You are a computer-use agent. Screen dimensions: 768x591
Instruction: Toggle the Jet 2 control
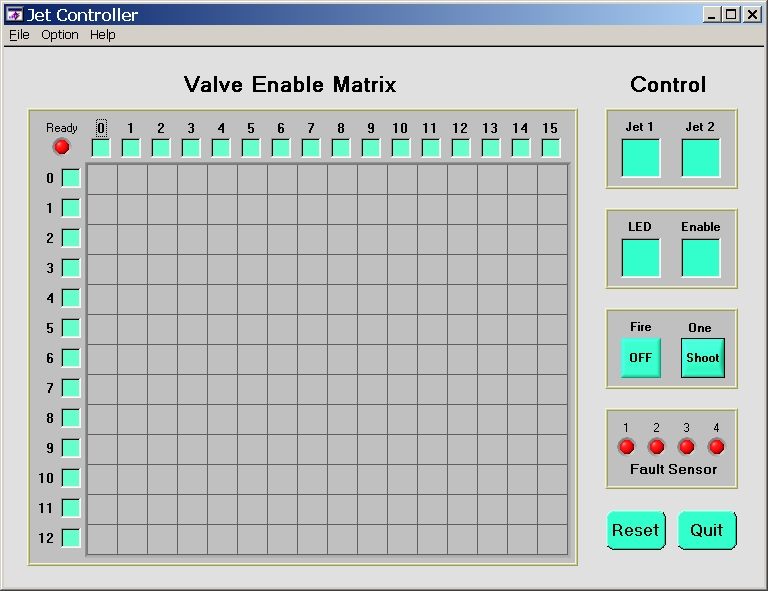pyautogui.click(x=700, y=158)
